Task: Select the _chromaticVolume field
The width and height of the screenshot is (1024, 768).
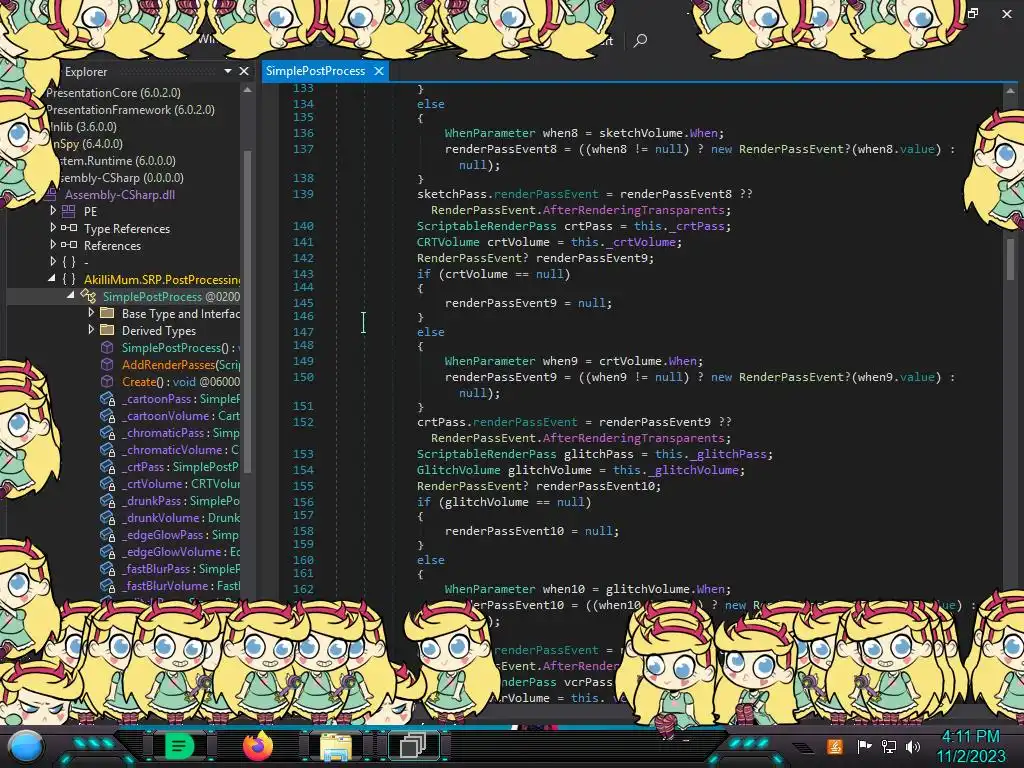Action: tap(181, 449)
